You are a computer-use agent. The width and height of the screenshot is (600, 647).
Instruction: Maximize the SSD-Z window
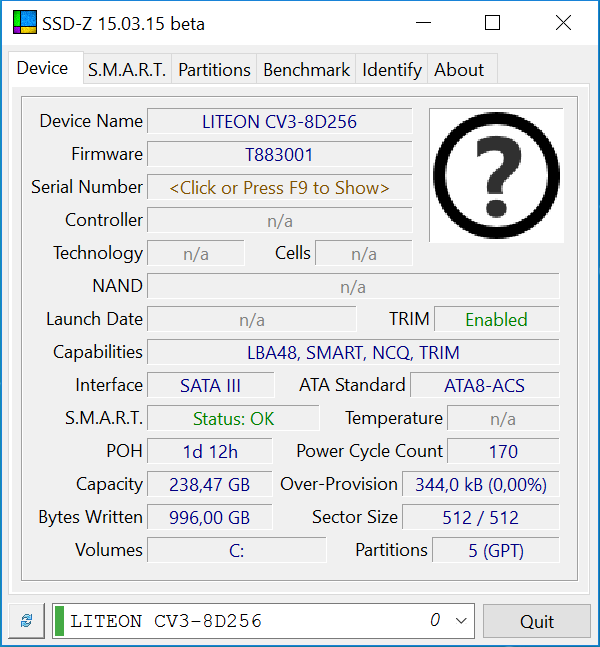tap(492, 23)
